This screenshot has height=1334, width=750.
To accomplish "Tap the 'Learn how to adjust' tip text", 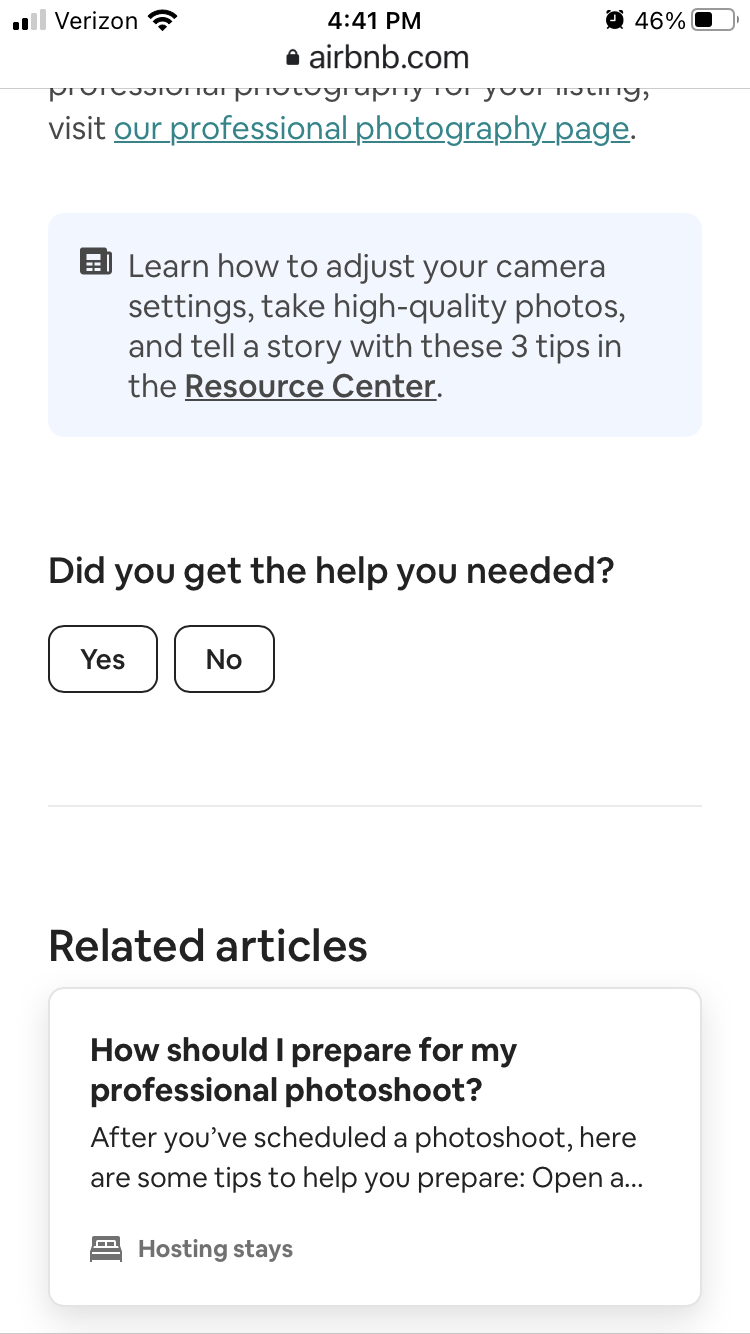I will click(x=376, y=326).
